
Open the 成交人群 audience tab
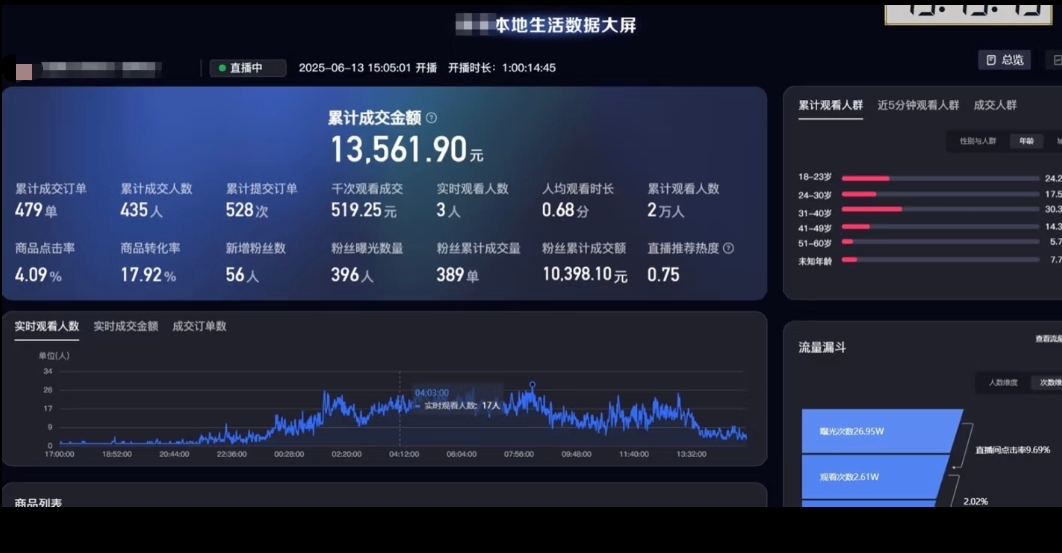(995, 105)
